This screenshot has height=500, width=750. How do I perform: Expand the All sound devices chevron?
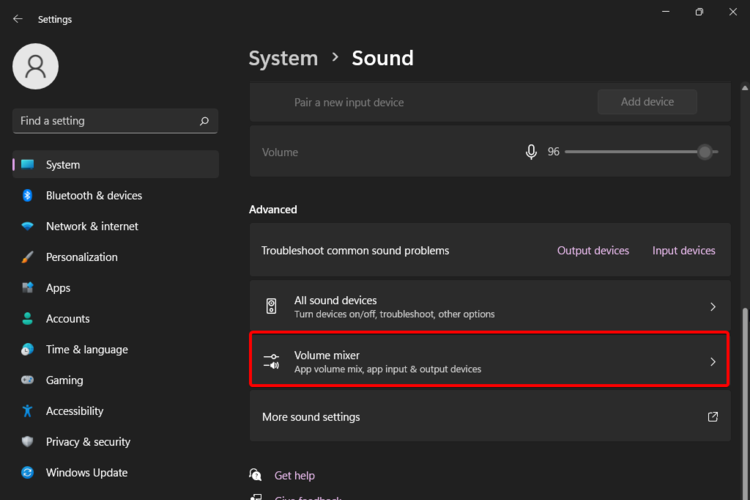pos(713,307)
